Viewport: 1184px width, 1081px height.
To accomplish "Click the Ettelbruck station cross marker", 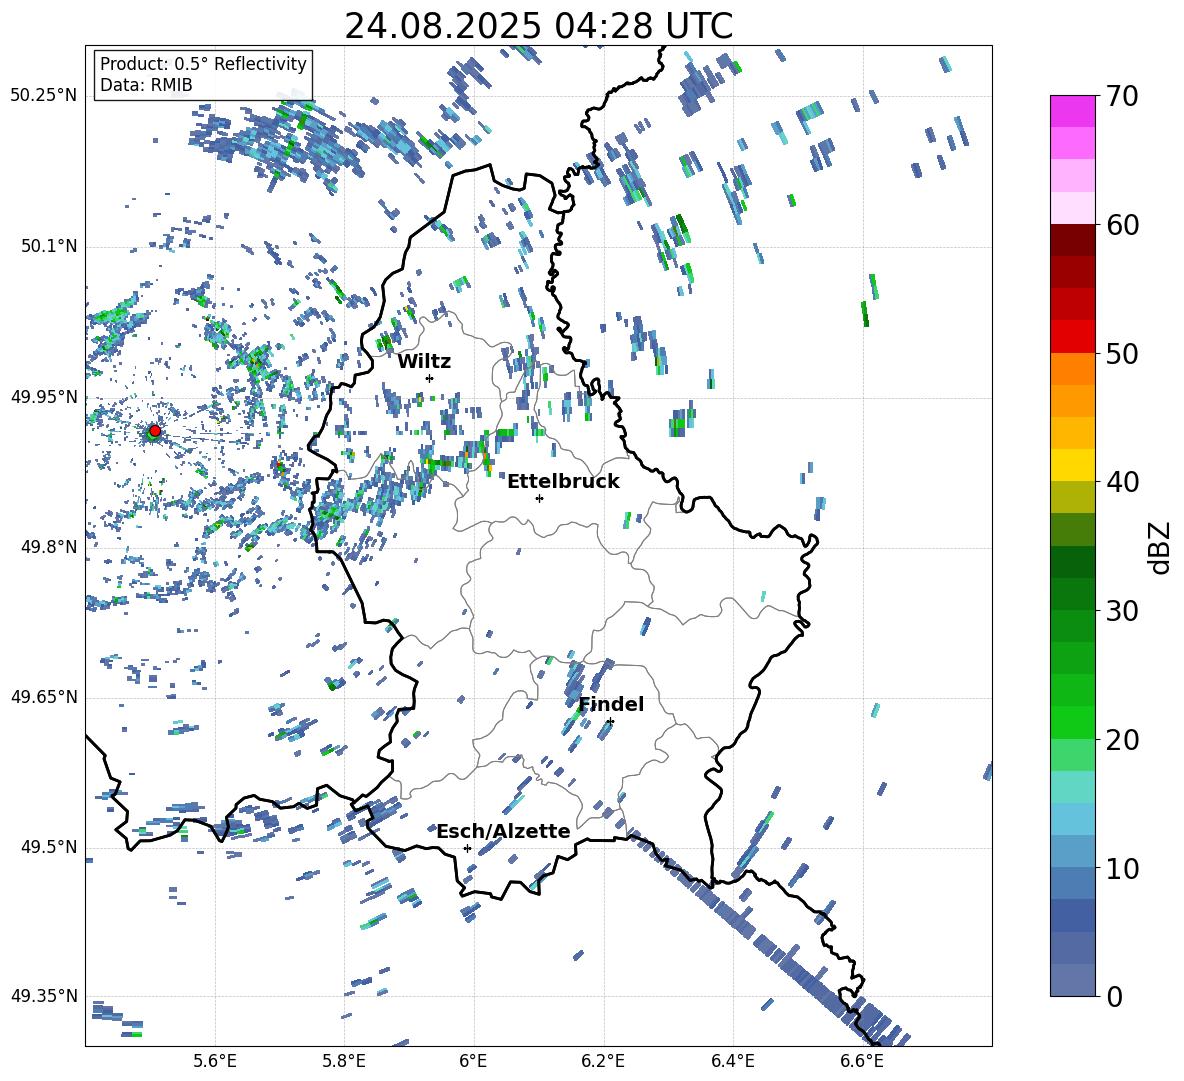I will point(539,498).
